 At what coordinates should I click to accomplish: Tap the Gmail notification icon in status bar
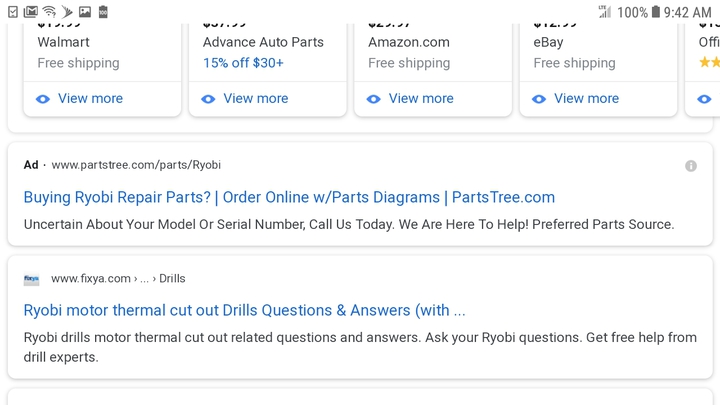(31, 11)
